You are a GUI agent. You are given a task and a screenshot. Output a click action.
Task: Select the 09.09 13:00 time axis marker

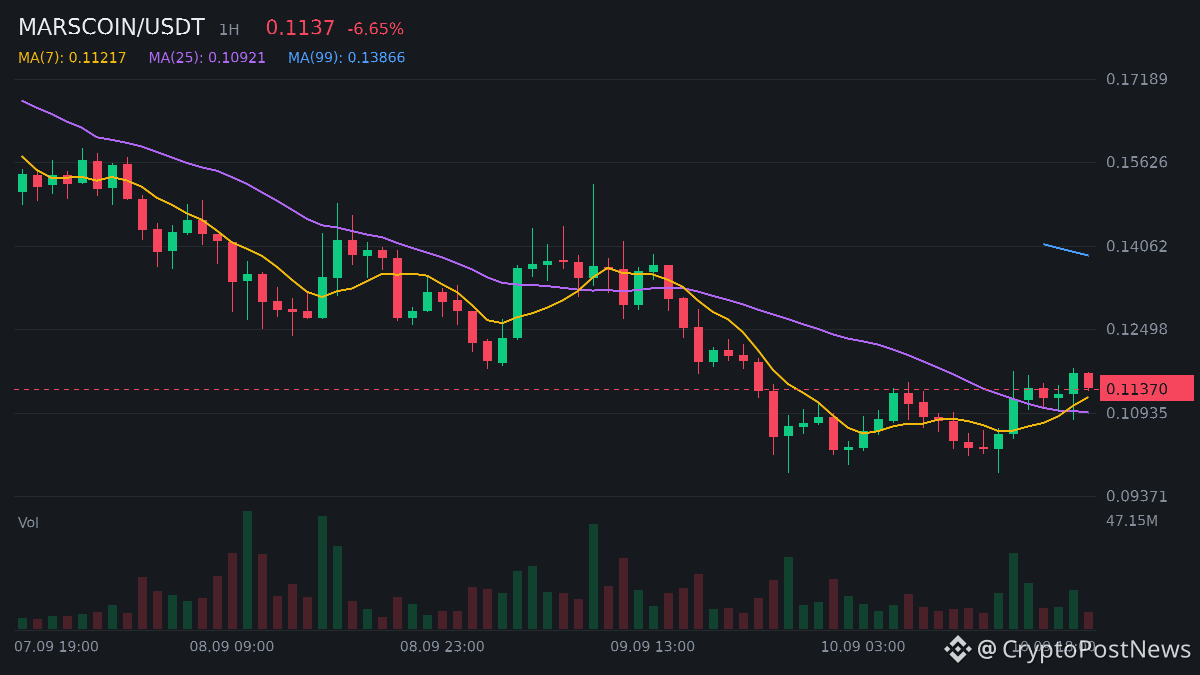tap(652, 647)
